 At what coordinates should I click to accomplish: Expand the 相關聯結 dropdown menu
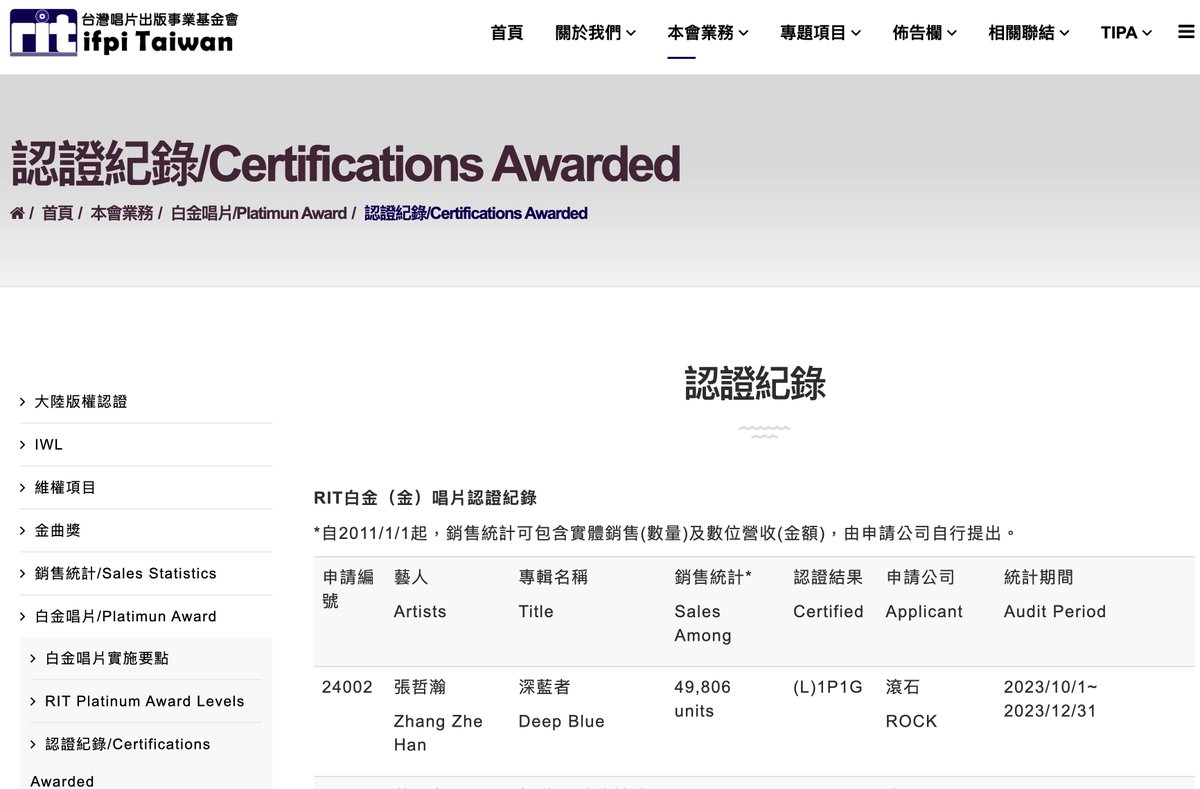point(1029,33)
